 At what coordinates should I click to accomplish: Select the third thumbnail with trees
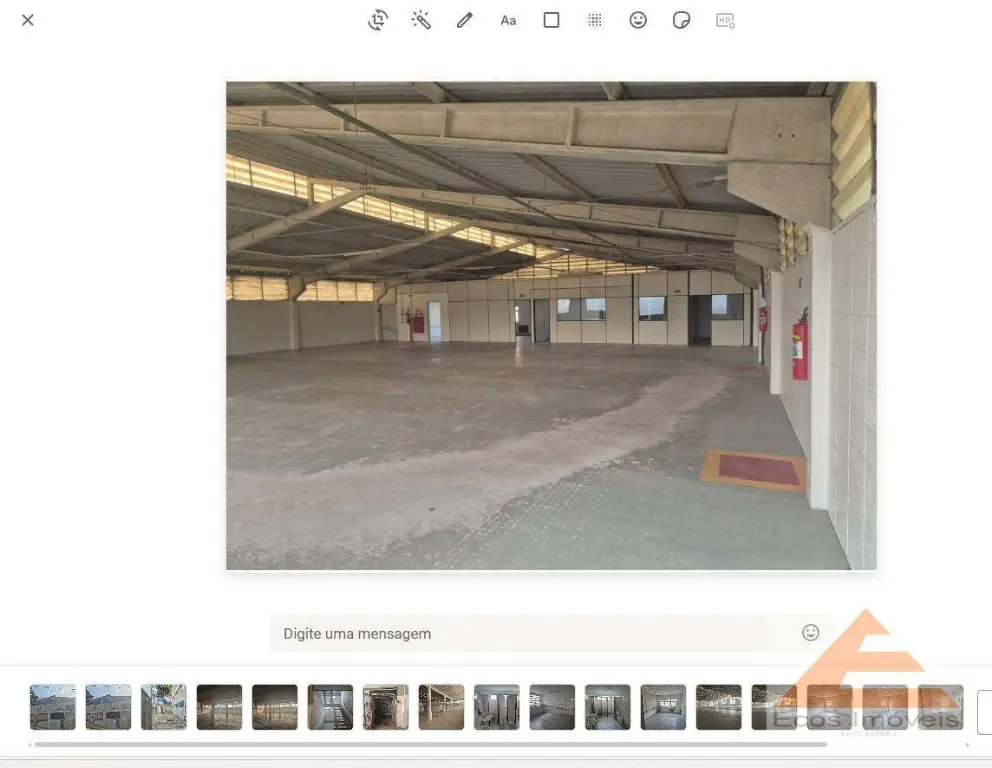tap(164, 707)
